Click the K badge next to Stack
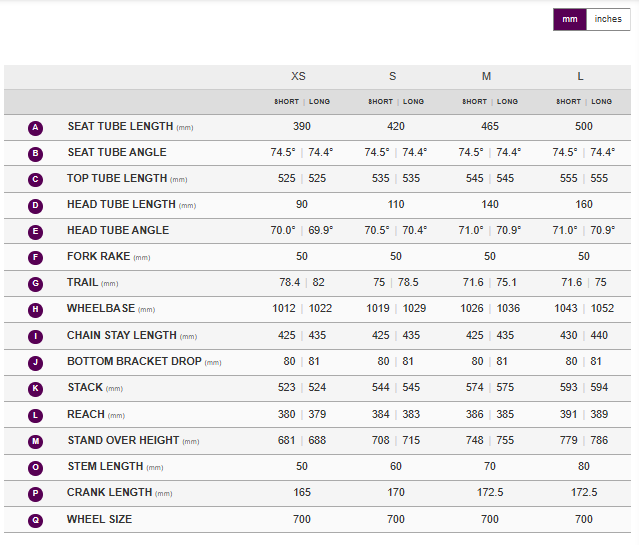The width and height of the screenshot is (639, 545). click(x=36, y=388)
